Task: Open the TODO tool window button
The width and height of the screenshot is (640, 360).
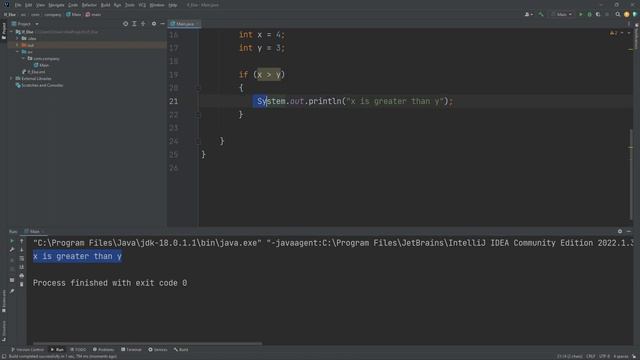Action: [x=78, y=349]
